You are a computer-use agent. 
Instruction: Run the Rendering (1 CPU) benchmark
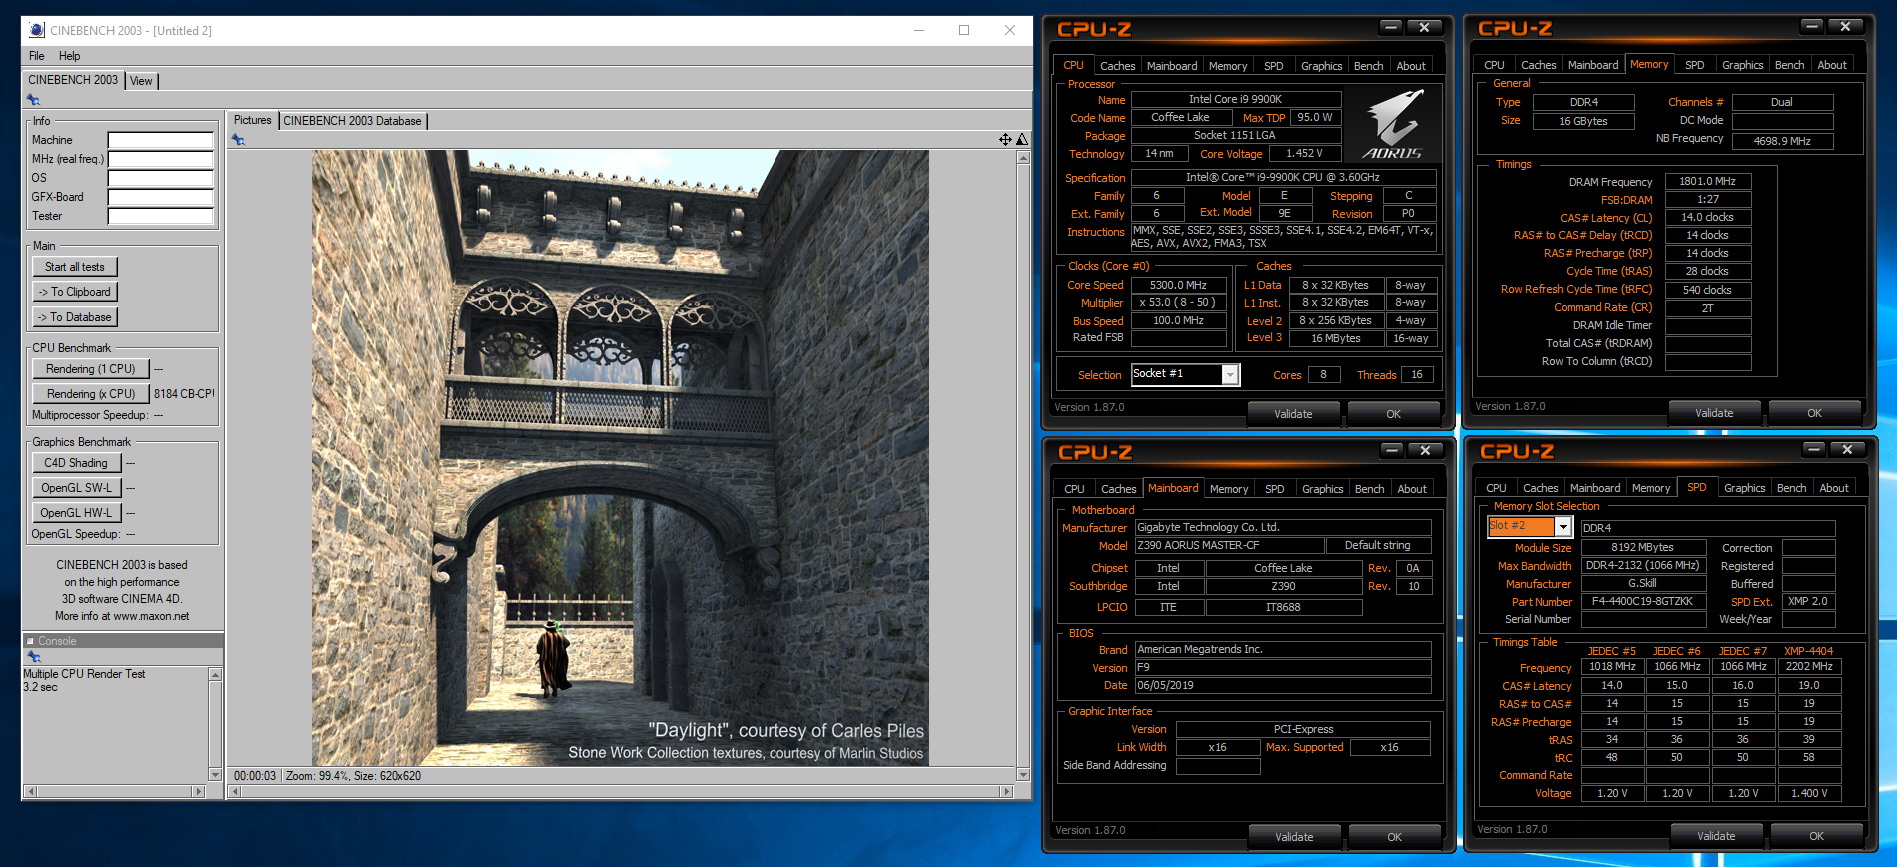click(x=91, y=369)
